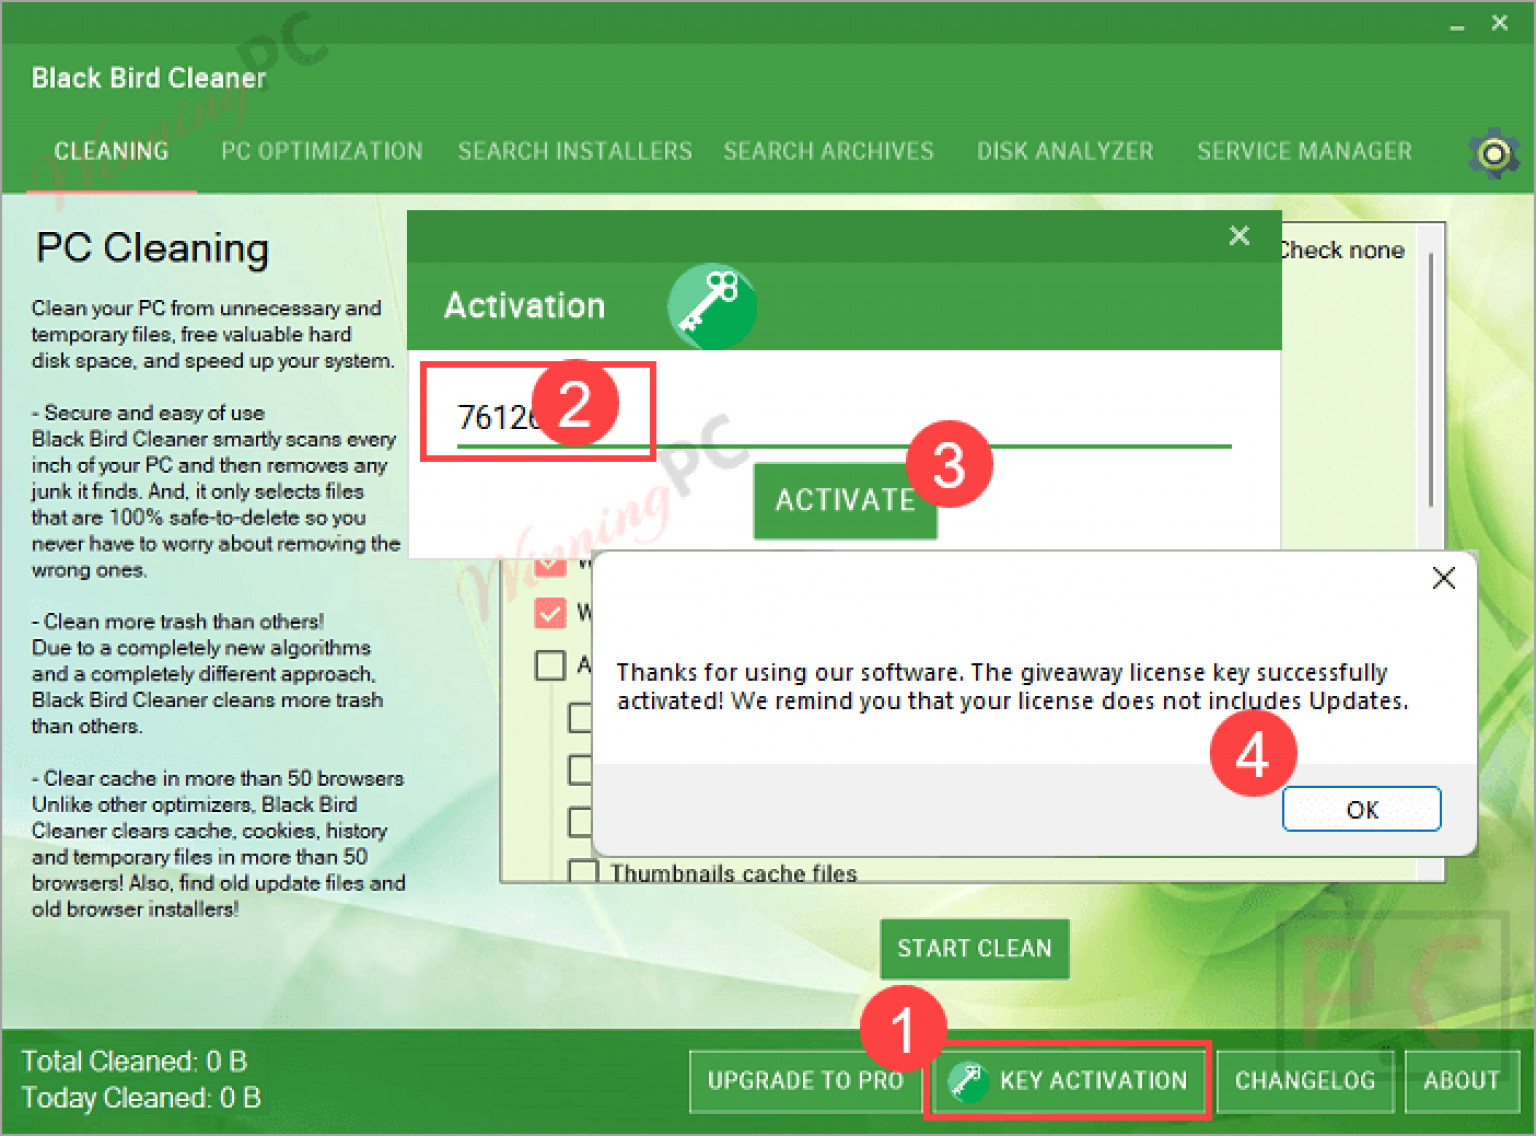Select the SEARCH ARCHIVES tab
This screenshot has width=1536, height=1136.
828,151
